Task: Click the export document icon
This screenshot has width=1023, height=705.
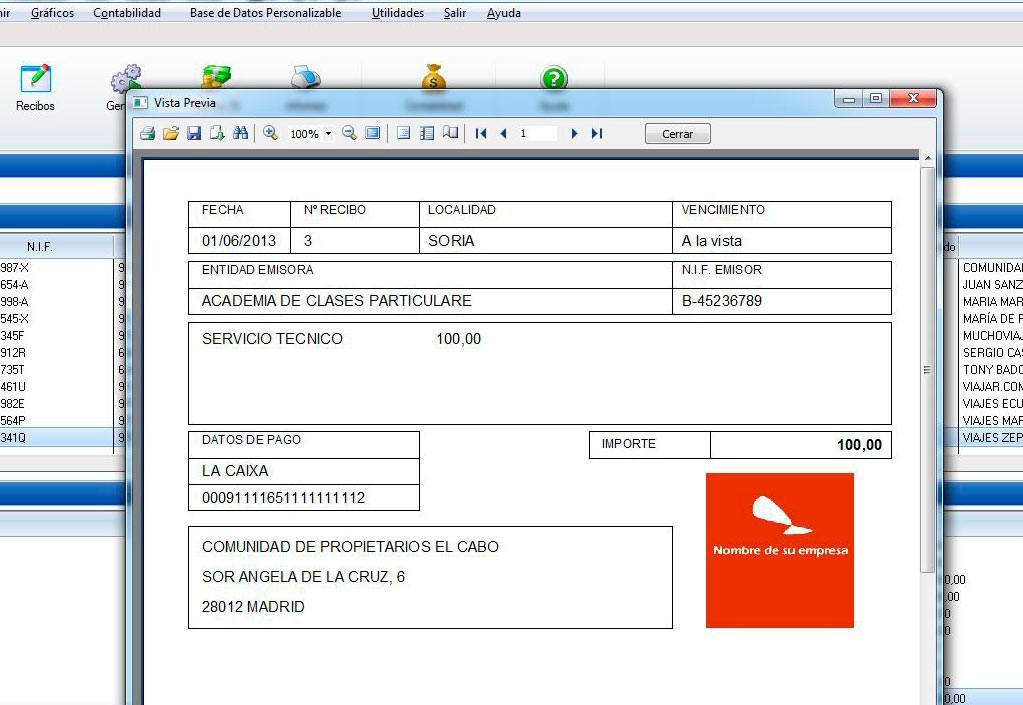Action: [x=217, y=133]
